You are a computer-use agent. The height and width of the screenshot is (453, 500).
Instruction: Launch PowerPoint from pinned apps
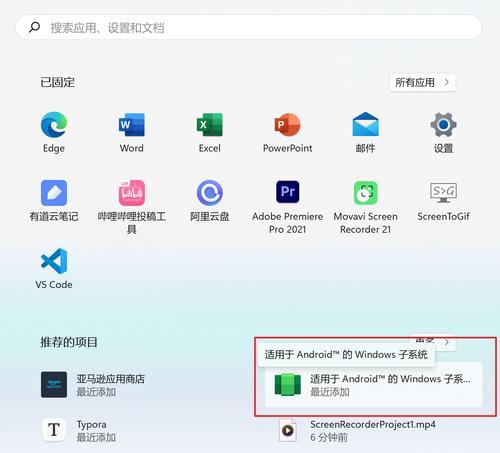coord(287,125)
